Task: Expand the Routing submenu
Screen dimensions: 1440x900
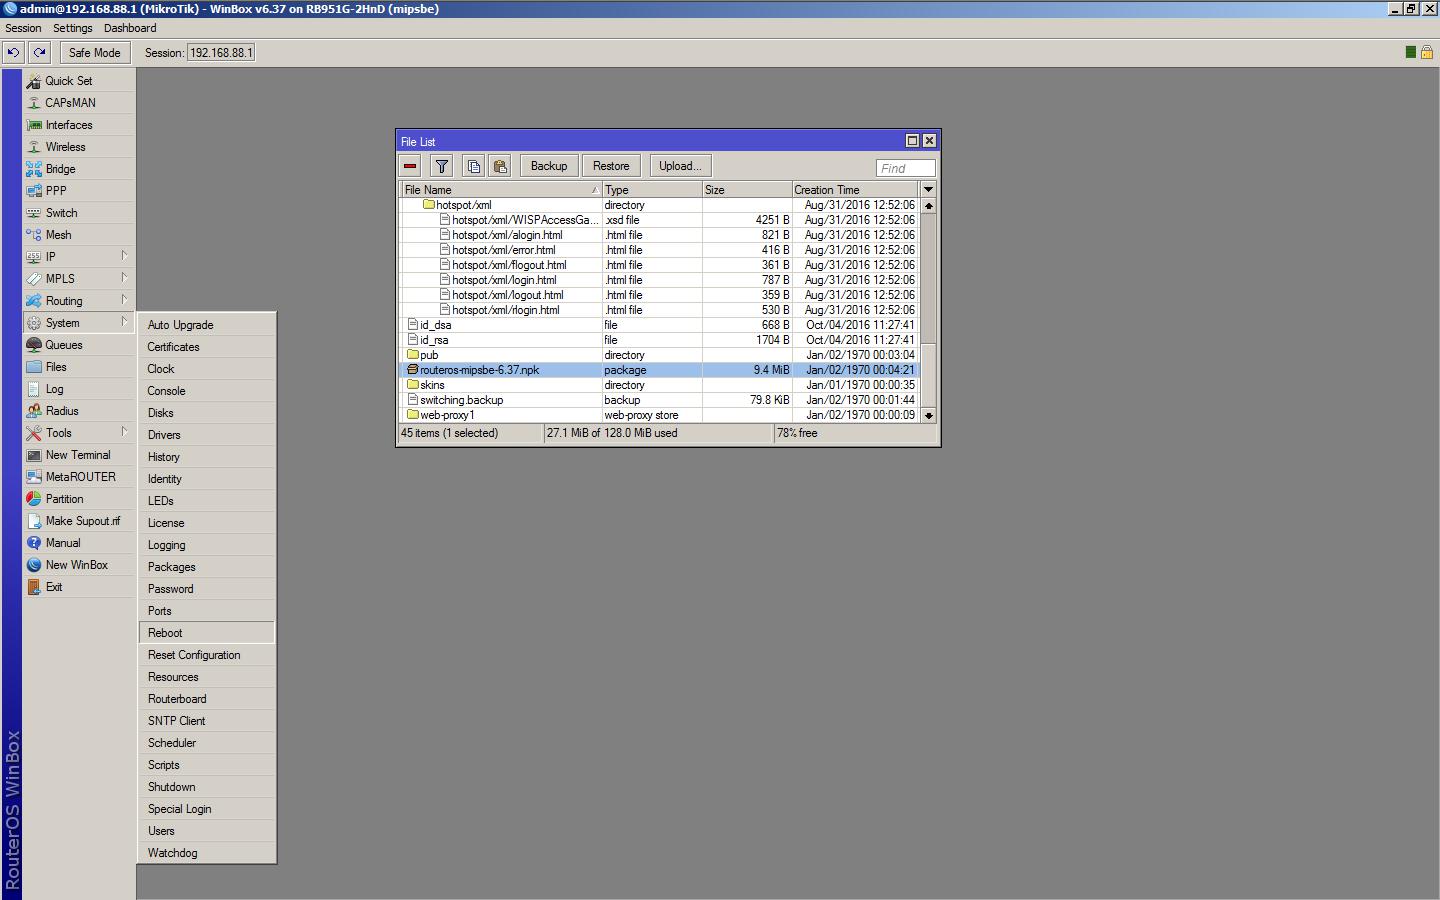Action: 79,301
